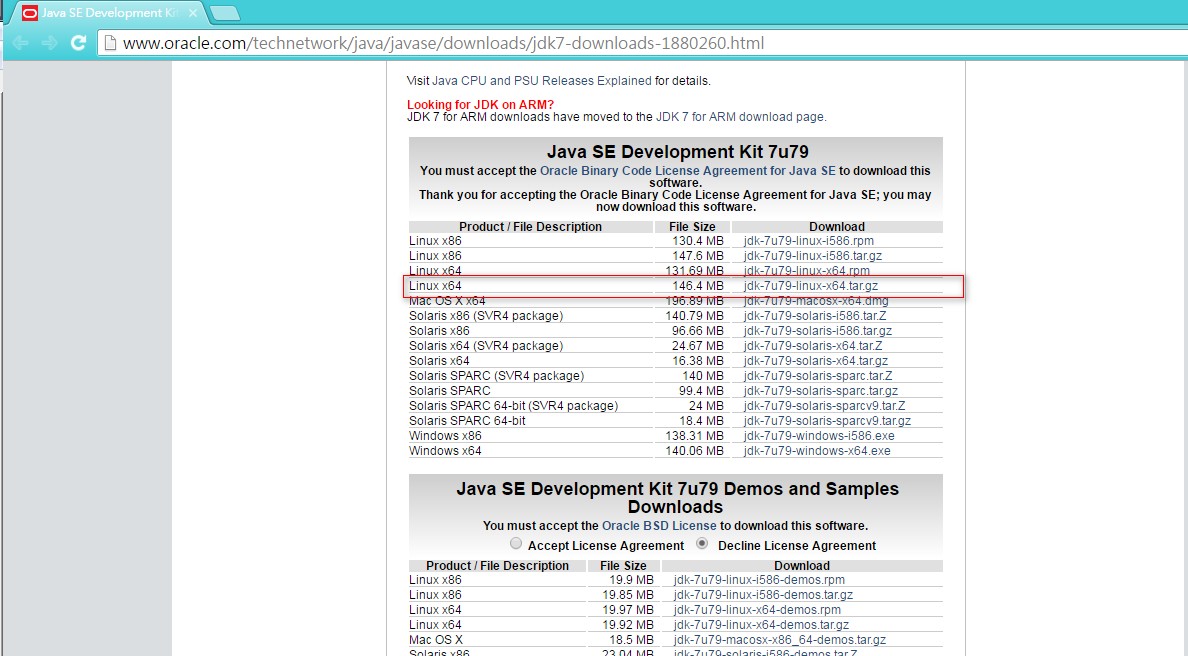Download jdk-7u79-macosx-x86_64-demos.tar.gz
This screenshot has height=656, width=1188.
pos(780,640)
